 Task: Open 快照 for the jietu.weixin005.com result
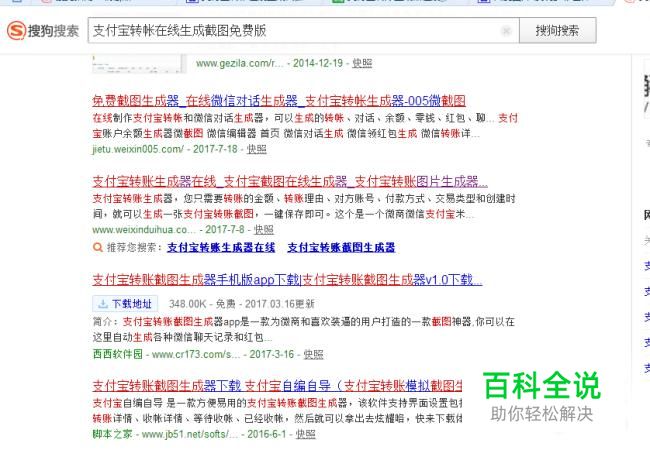[256, 149]
